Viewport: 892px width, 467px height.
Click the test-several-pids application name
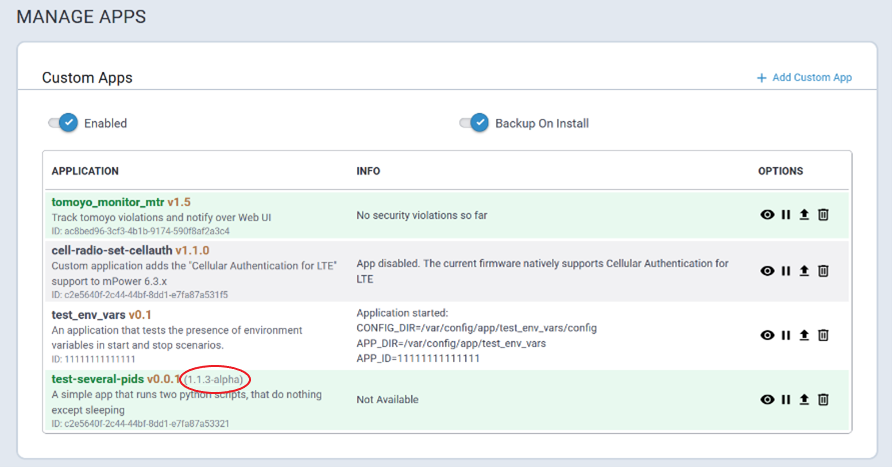98,379
